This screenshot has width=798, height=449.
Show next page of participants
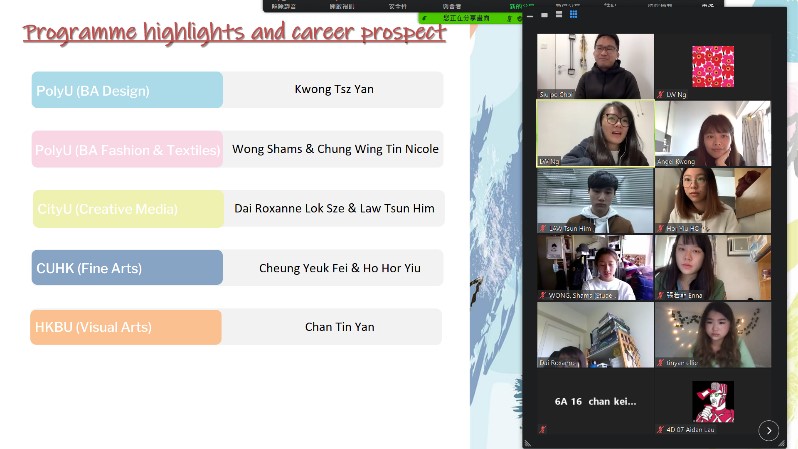[x=768, y=430]
